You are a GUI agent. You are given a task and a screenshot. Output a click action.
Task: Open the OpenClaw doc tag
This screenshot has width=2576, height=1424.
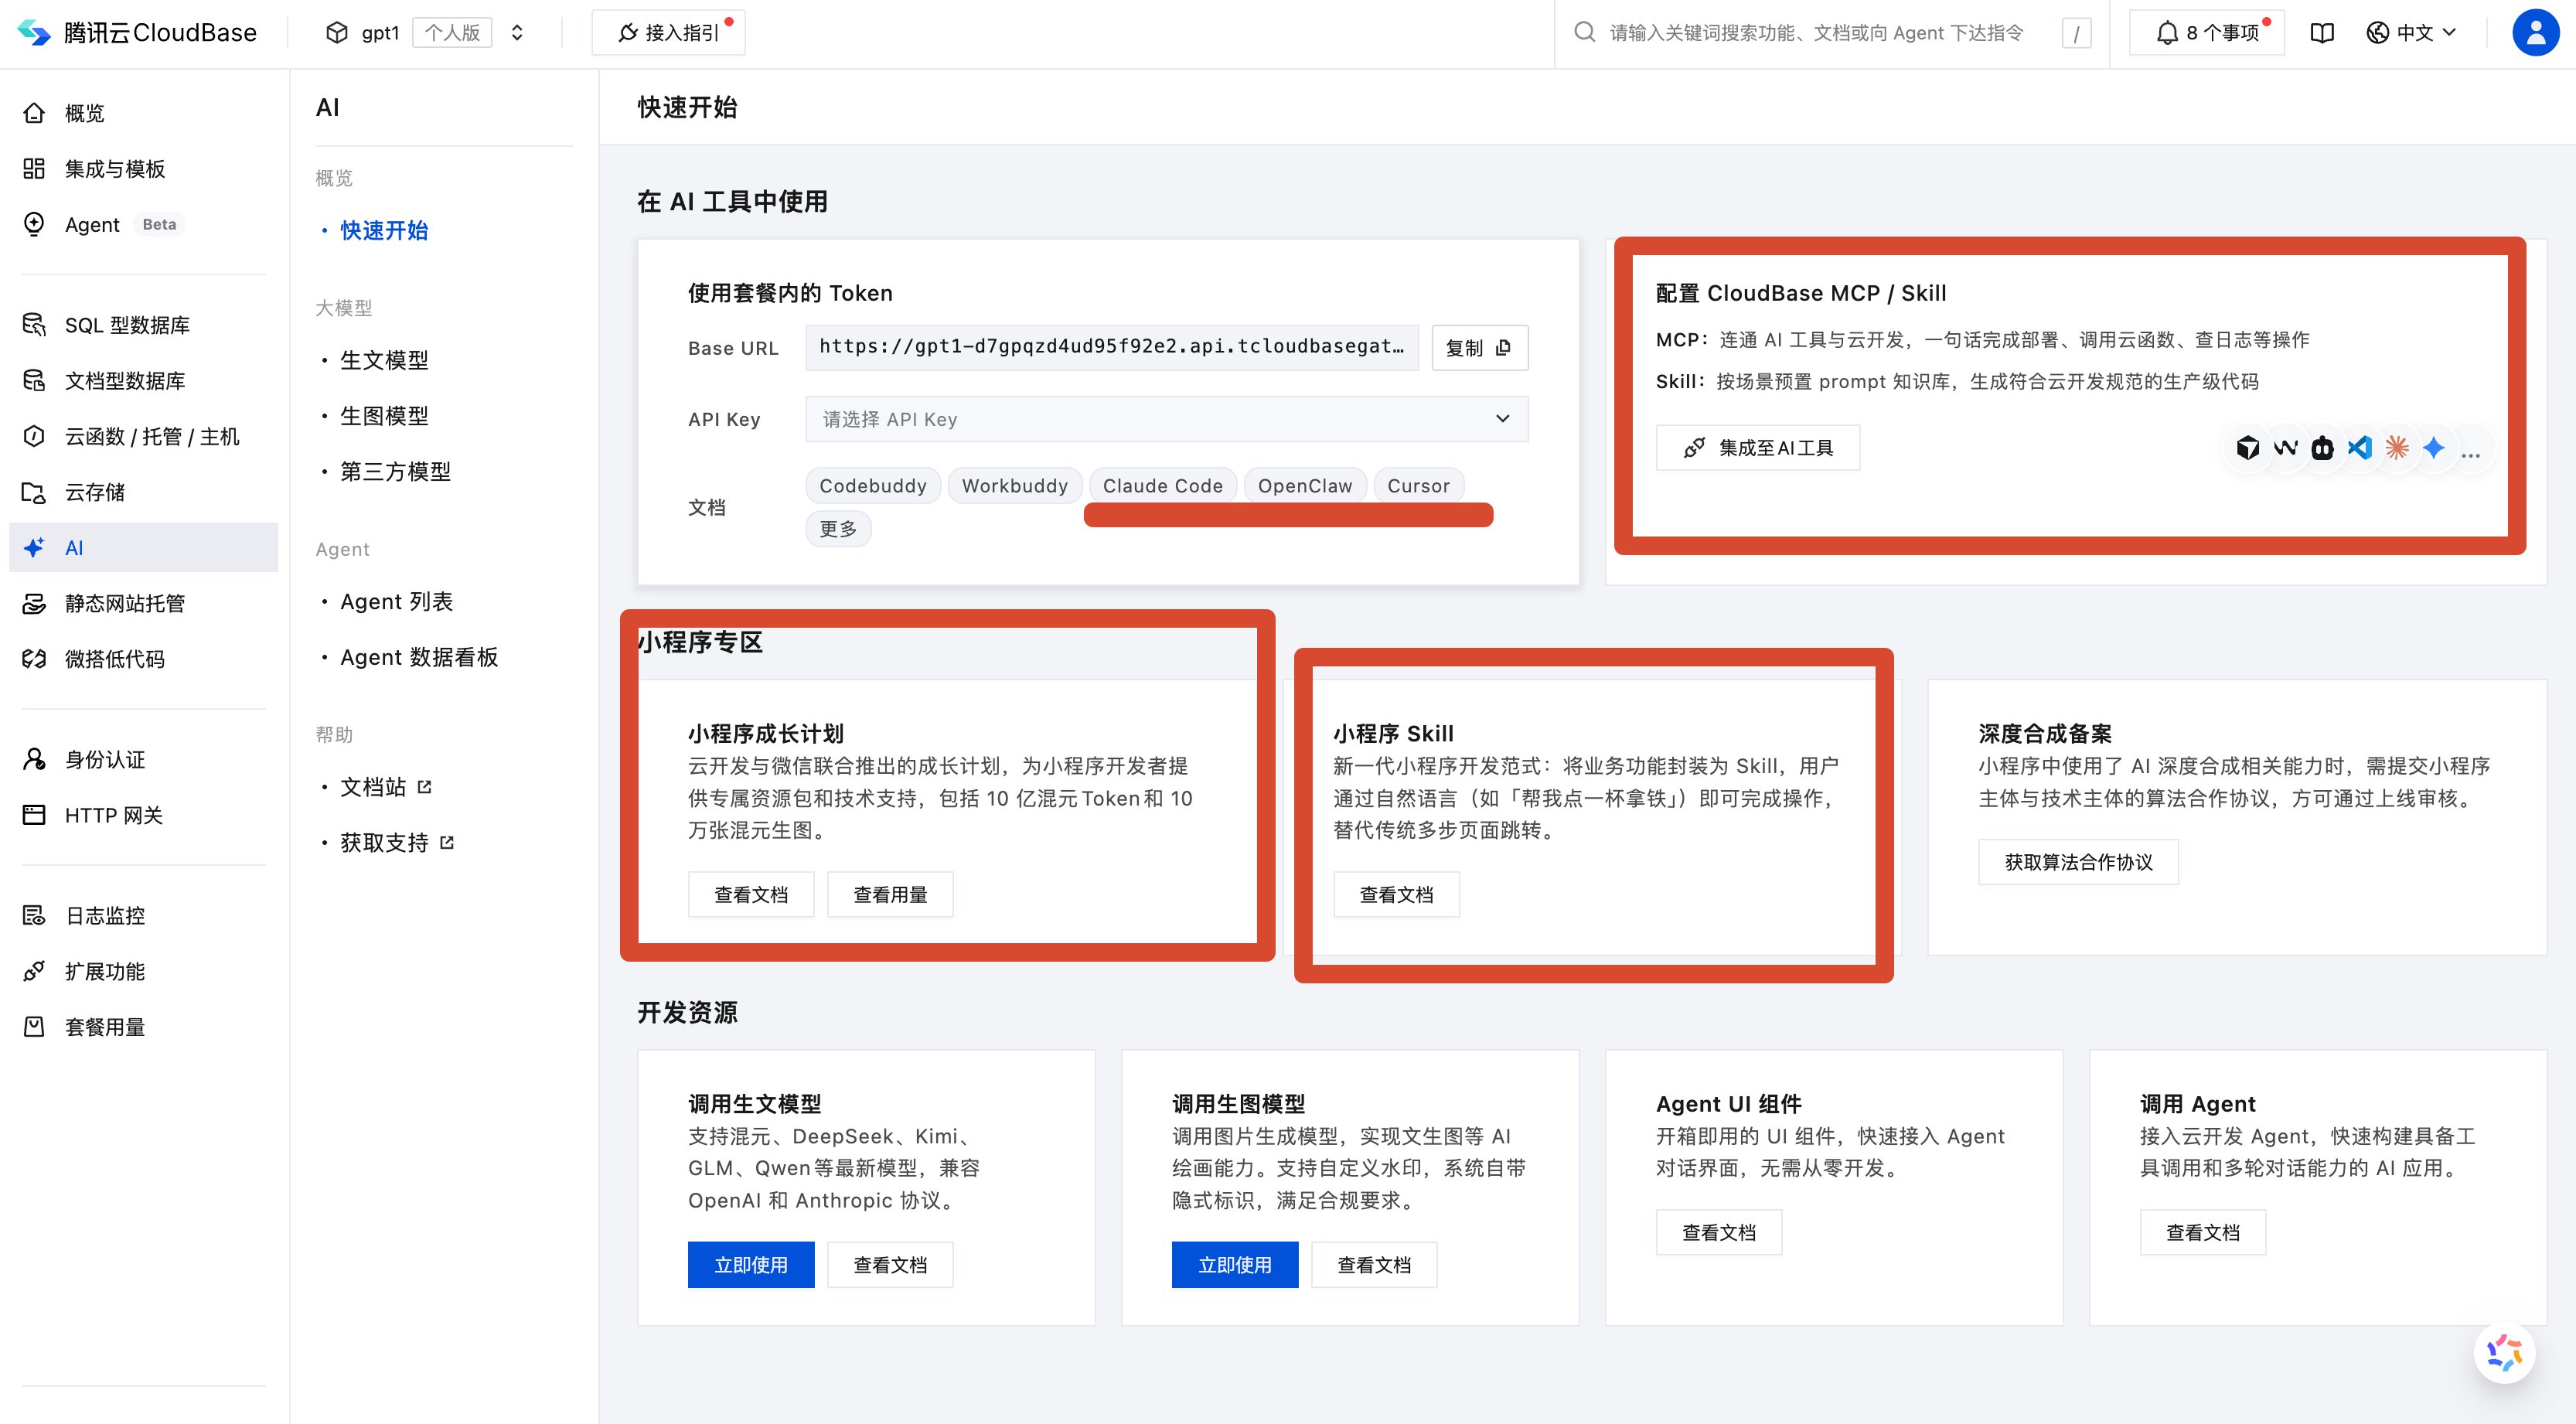point(1304,486)
